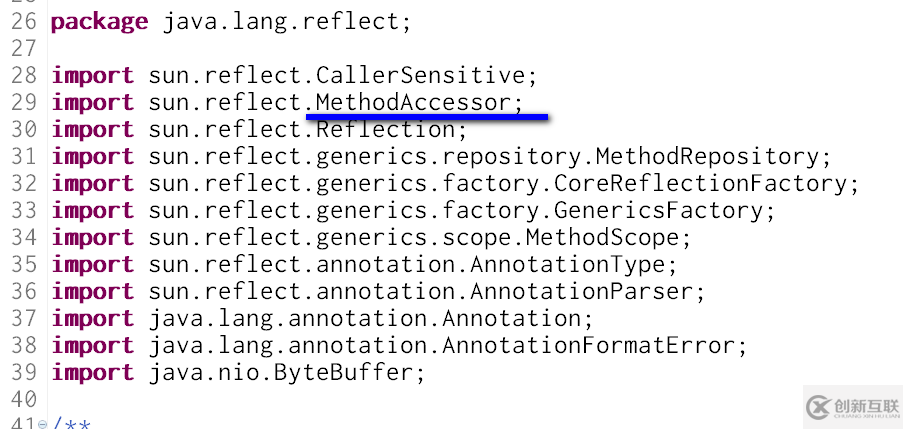Click the package keyword on line 26
Image resolution: width=903 pixels, height=429 pixels.
click(x=98, y=21)
